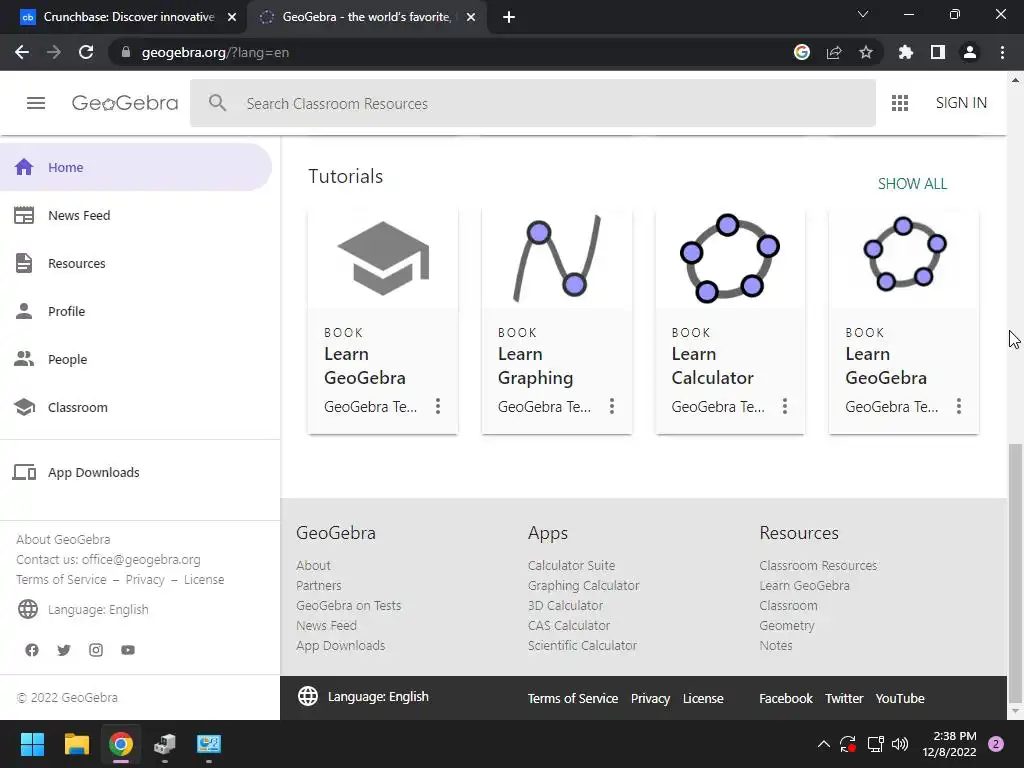
Task: Go to News Feed in sidebar
Action: pos(79,215)
